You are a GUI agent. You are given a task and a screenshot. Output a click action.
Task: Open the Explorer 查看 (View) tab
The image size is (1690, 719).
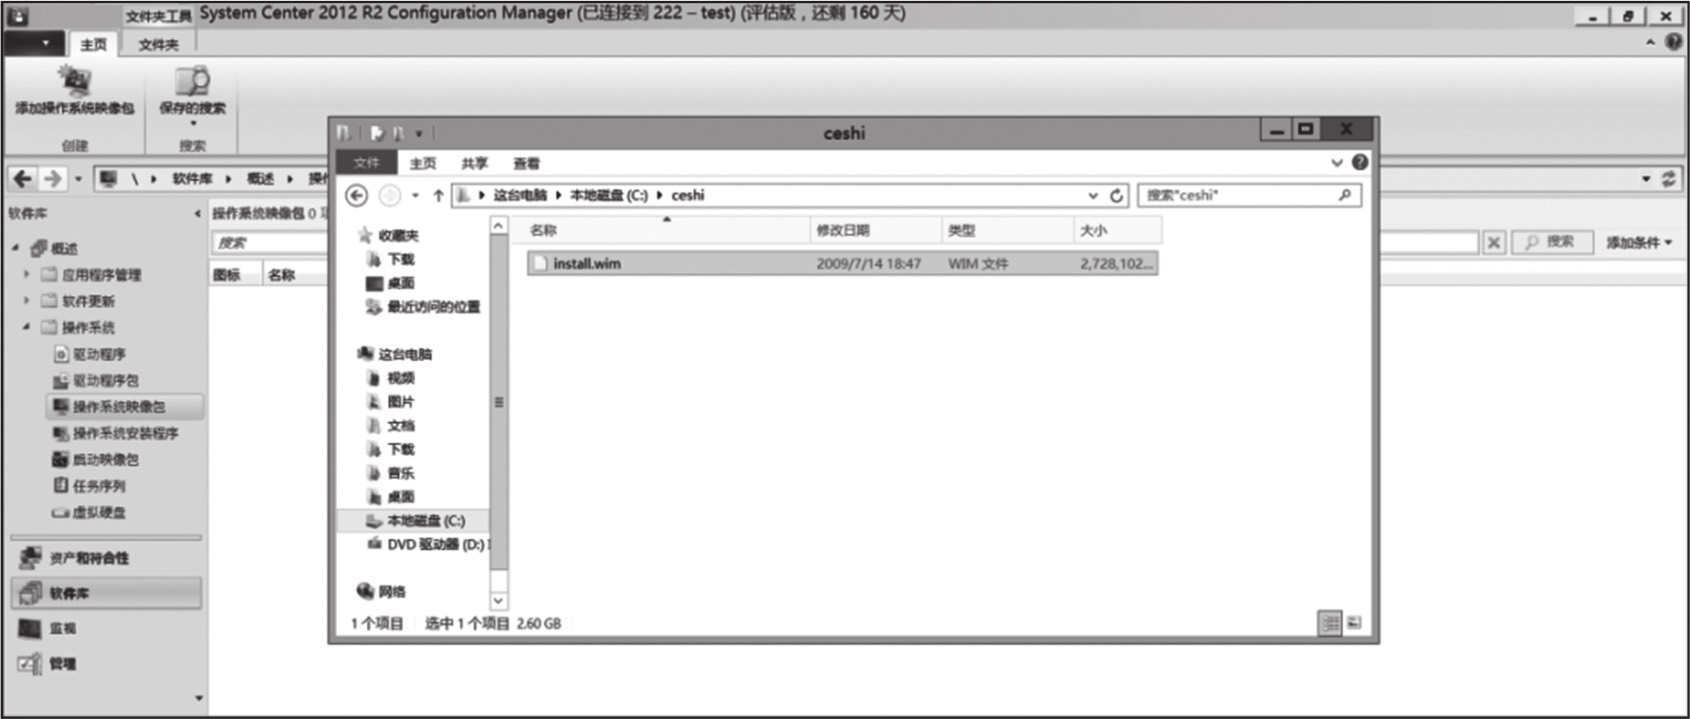pyautogui.click(x=527, y=163)
